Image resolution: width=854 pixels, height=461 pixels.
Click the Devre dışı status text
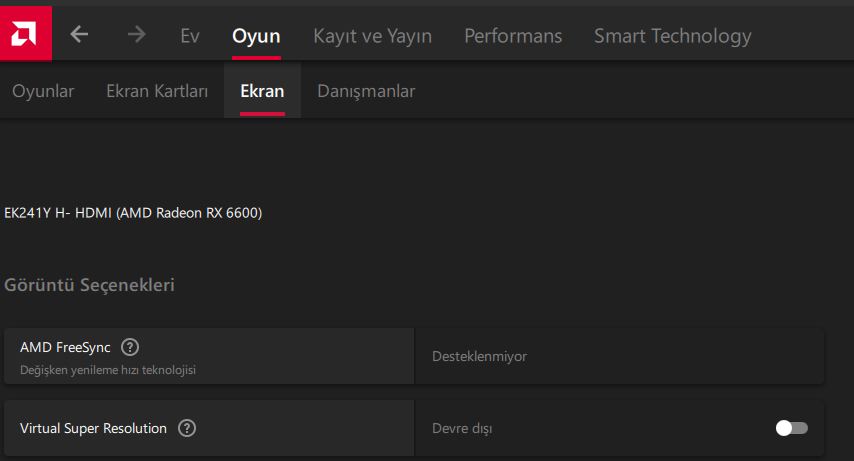click(462, 428)
